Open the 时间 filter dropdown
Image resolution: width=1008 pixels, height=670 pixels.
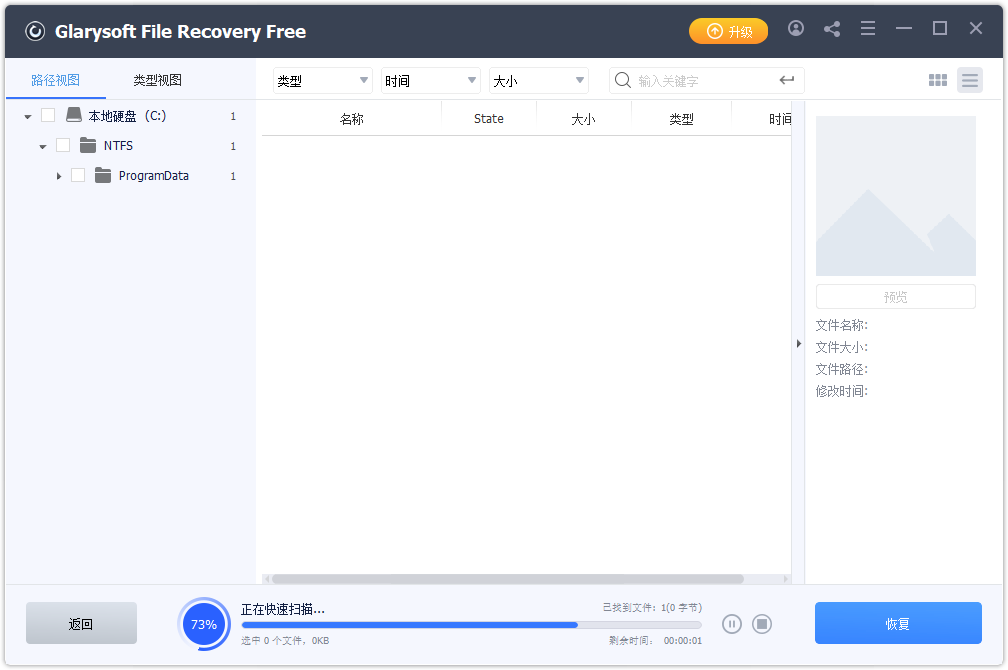coord(430,80)
